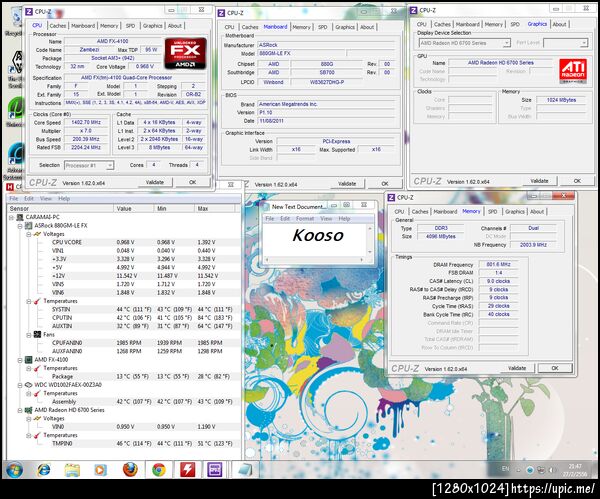This screenshot has width=600, height=499.
Task: Switch to Caches tab in the FX-logo CPU-Z window
Action: coord(58,26)
